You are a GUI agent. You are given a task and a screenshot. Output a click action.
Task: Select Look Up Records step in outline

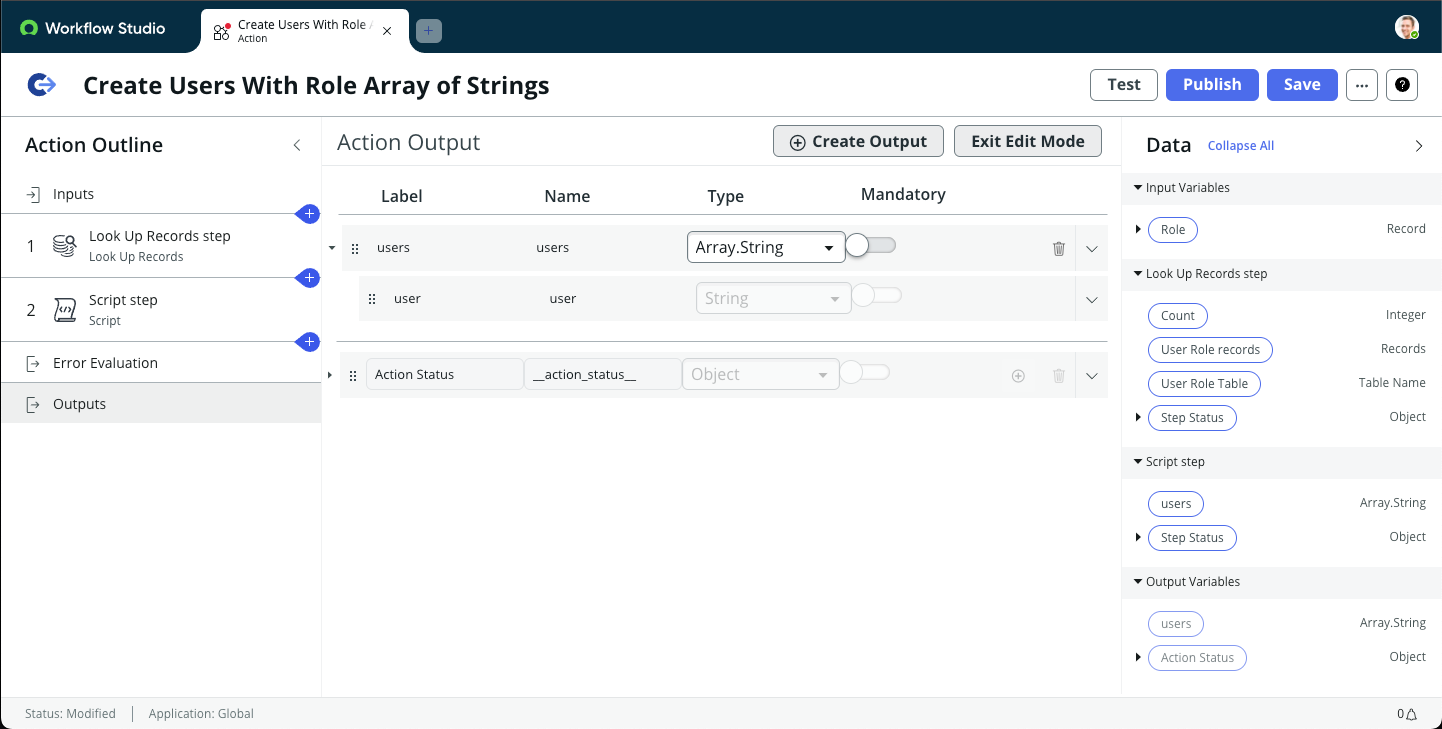point(161,246)
